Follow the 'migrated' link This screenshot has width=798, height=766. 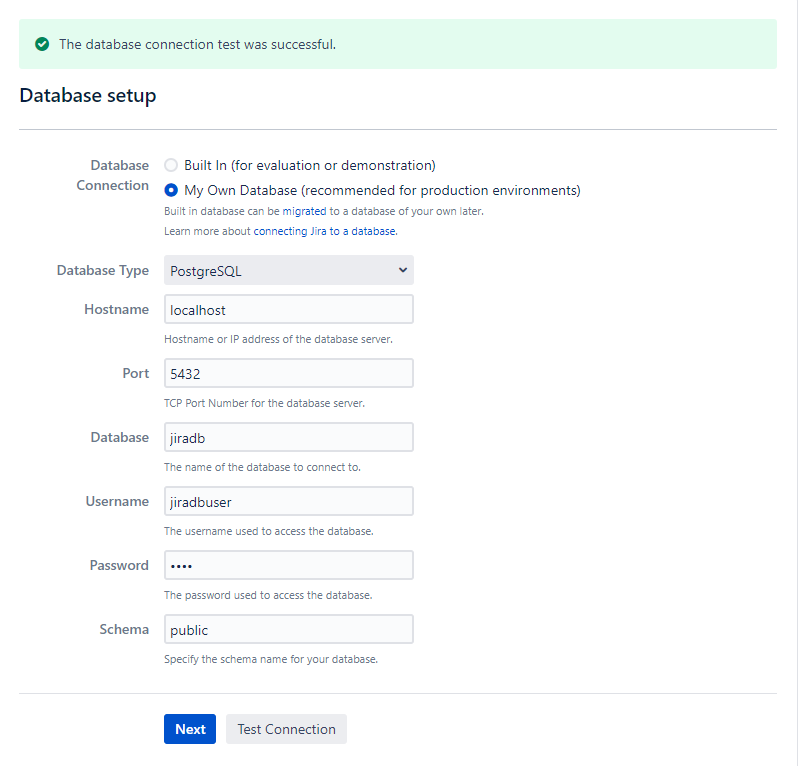click(304, 211)
